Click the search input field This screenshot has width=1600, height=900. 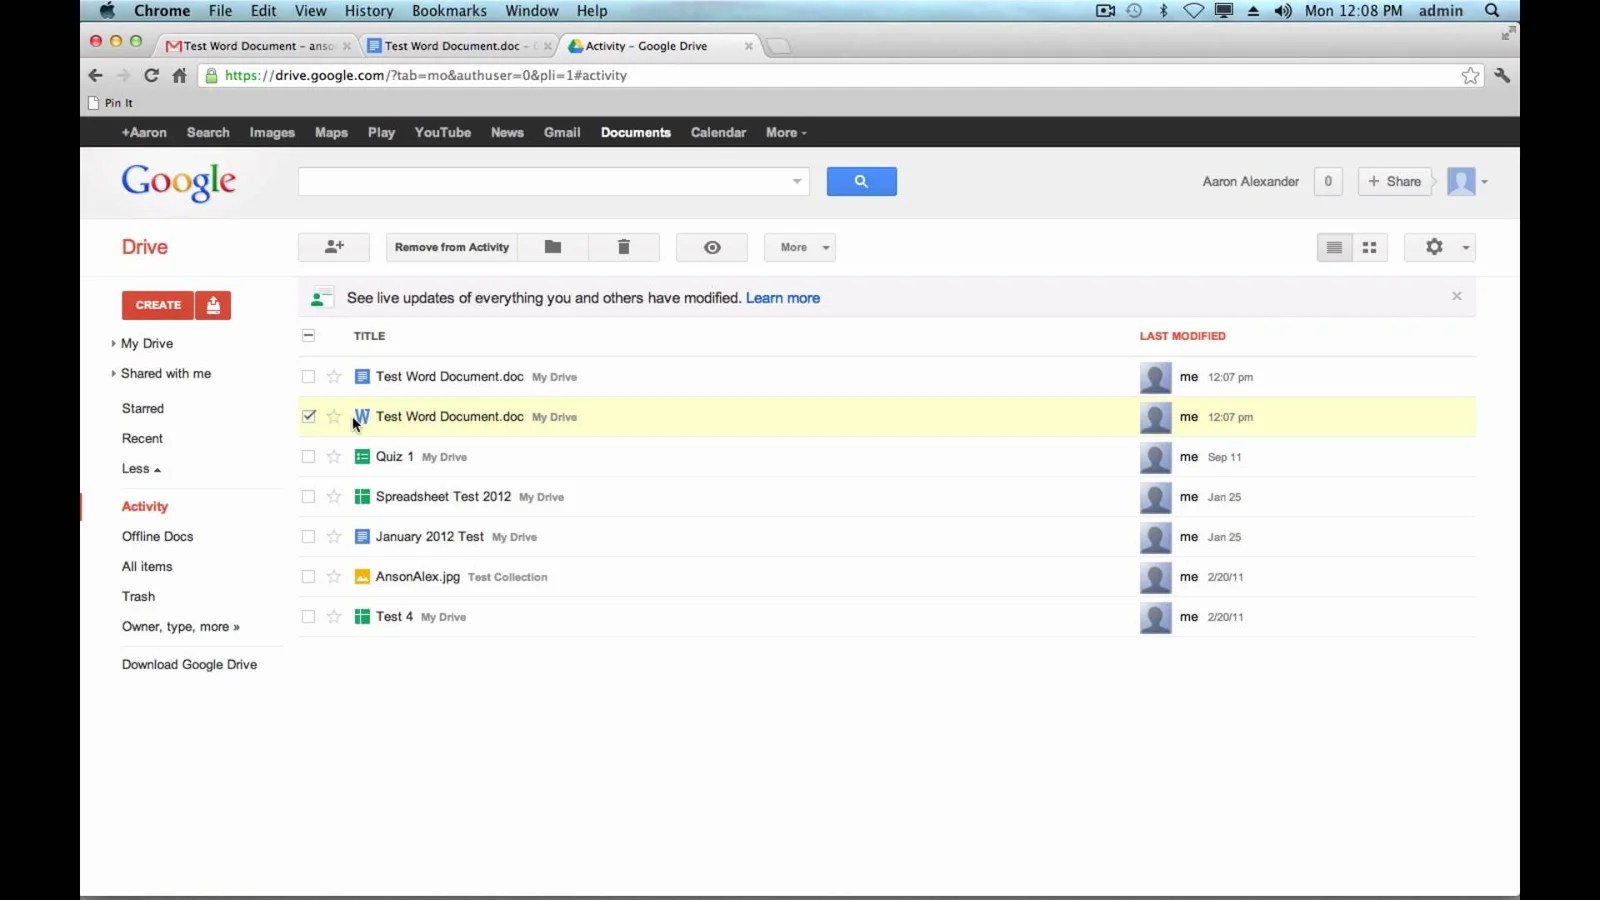pyautogui.click(x=545, y=181)
